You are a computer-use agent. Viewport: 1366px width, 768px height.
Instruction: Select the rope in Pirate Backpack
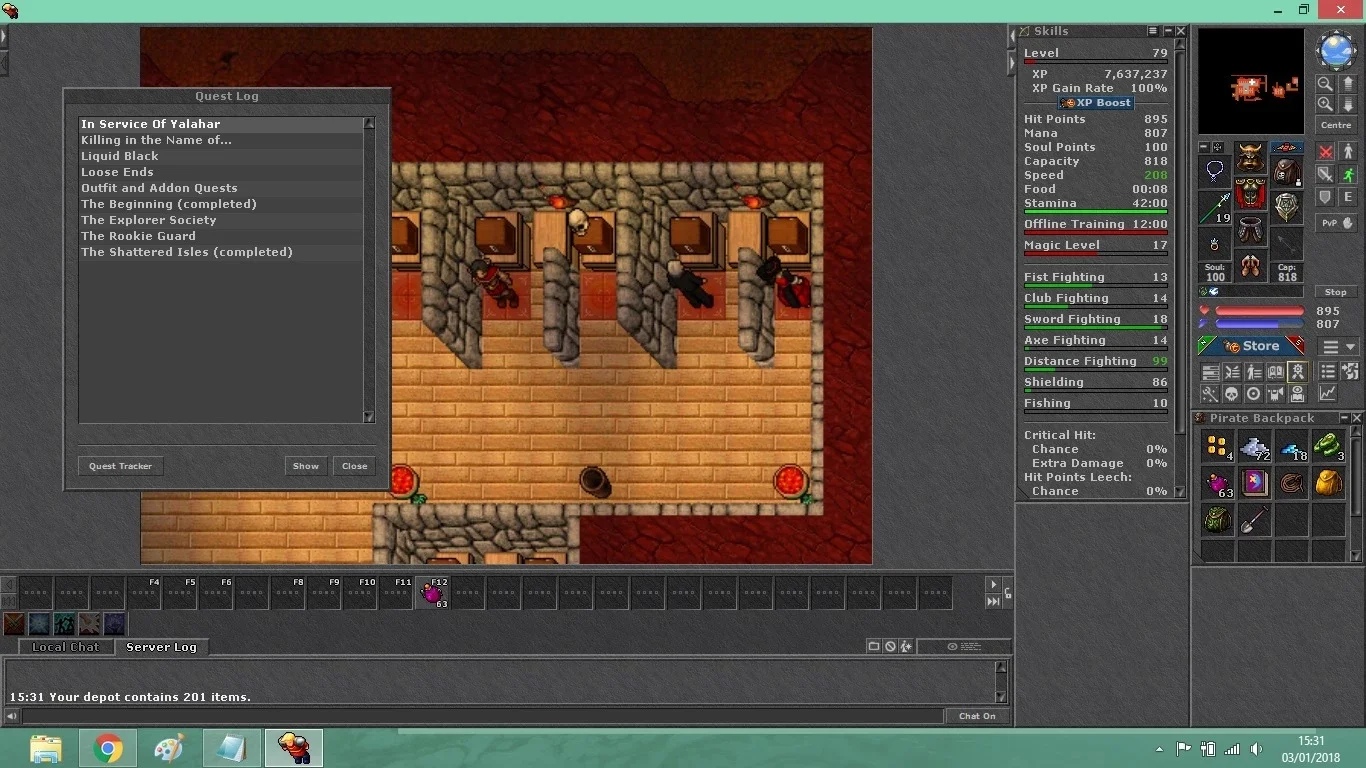tap(1291, 484)
